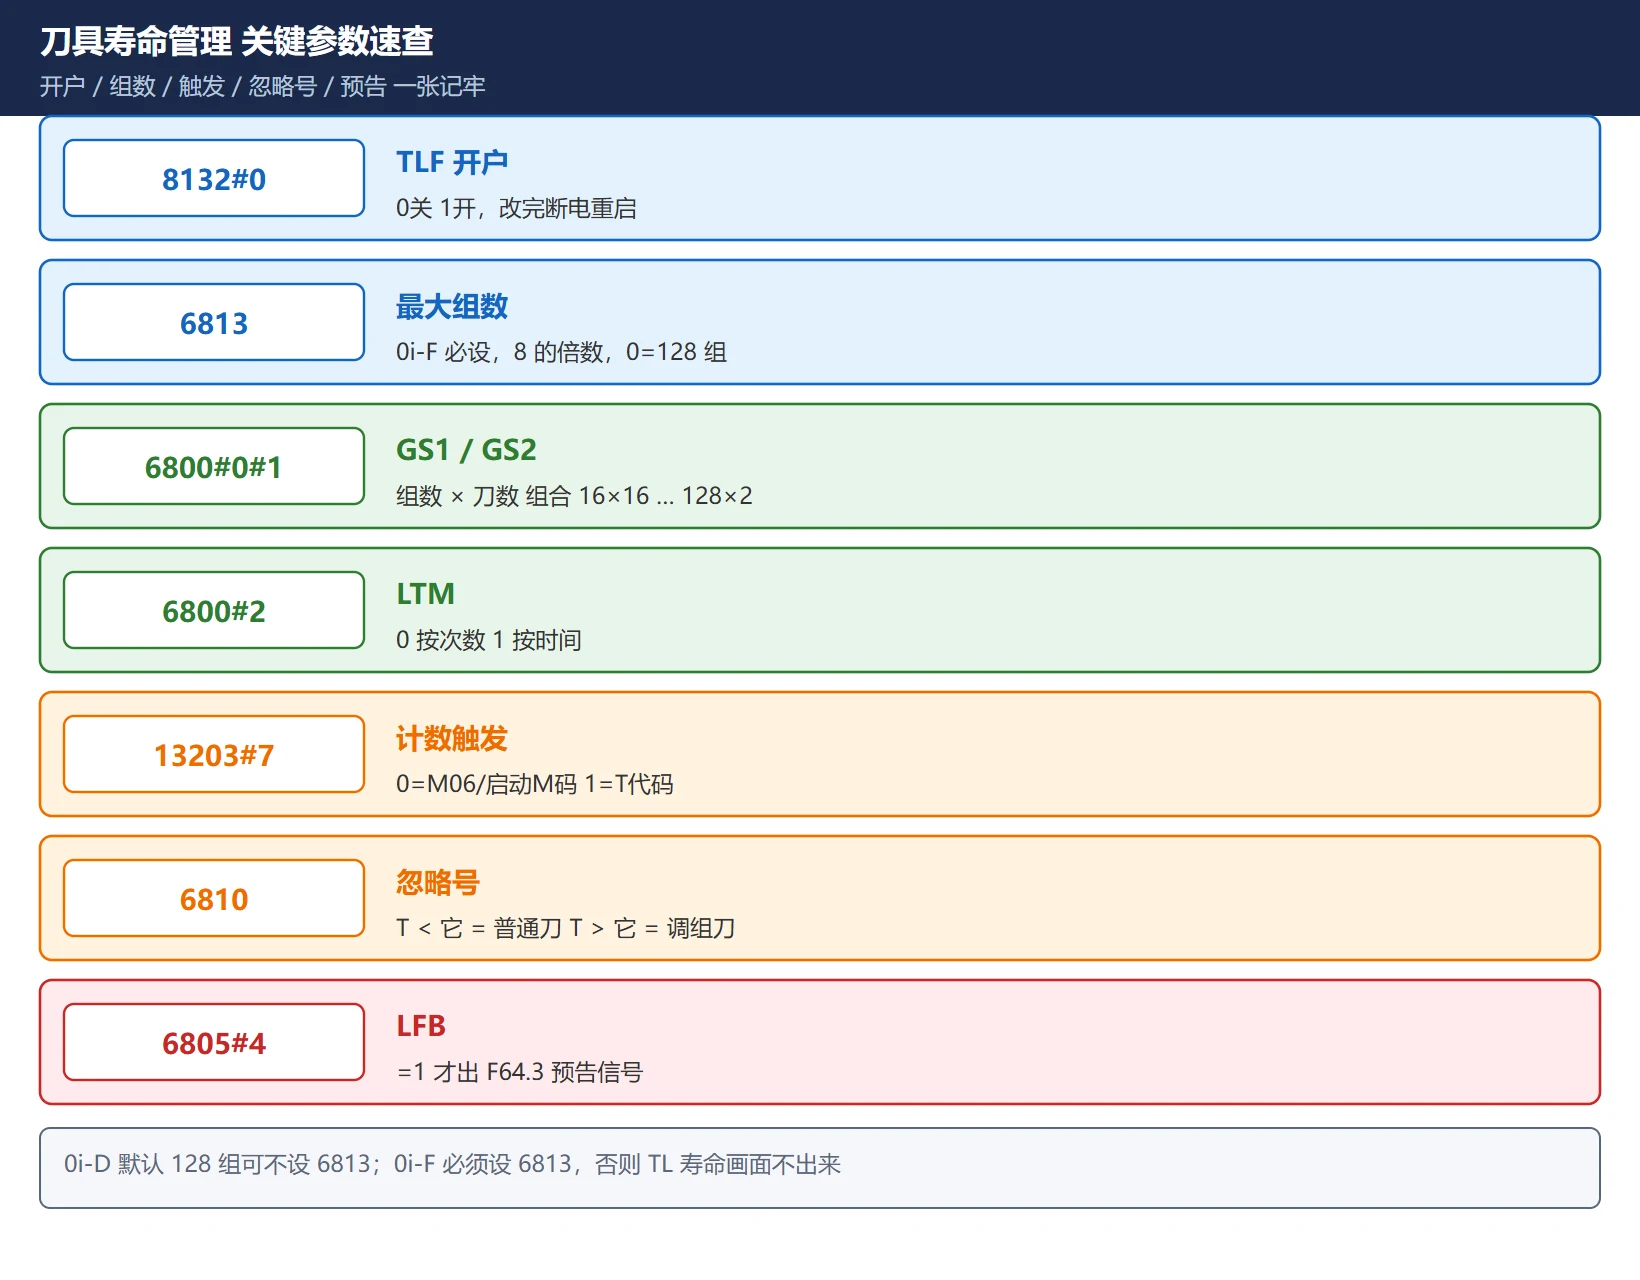Viewport: 1640px width, 1280px height.
Task: Click text T < 它 = 普通刀 T > 它 = 调组刀
Action: pyautogui.click(x=566, y=928)
